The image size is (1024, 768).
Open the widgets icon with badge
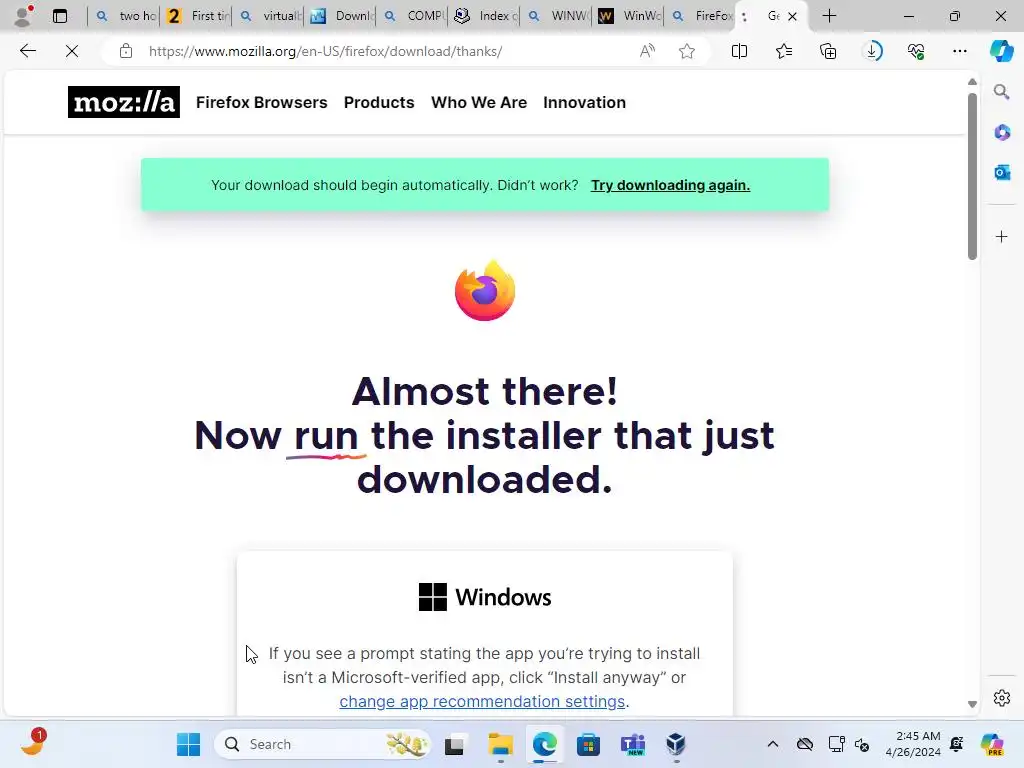33,743
